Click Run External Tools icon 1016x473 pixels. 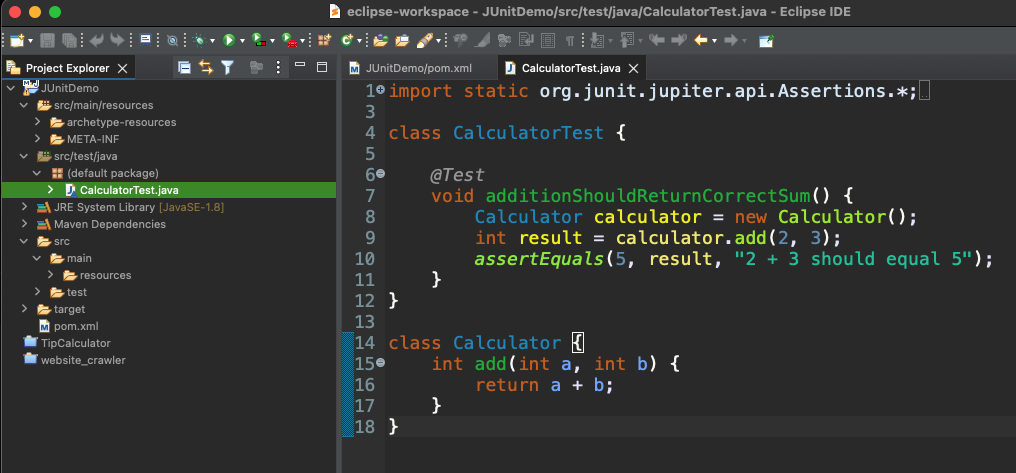point(289,41)
